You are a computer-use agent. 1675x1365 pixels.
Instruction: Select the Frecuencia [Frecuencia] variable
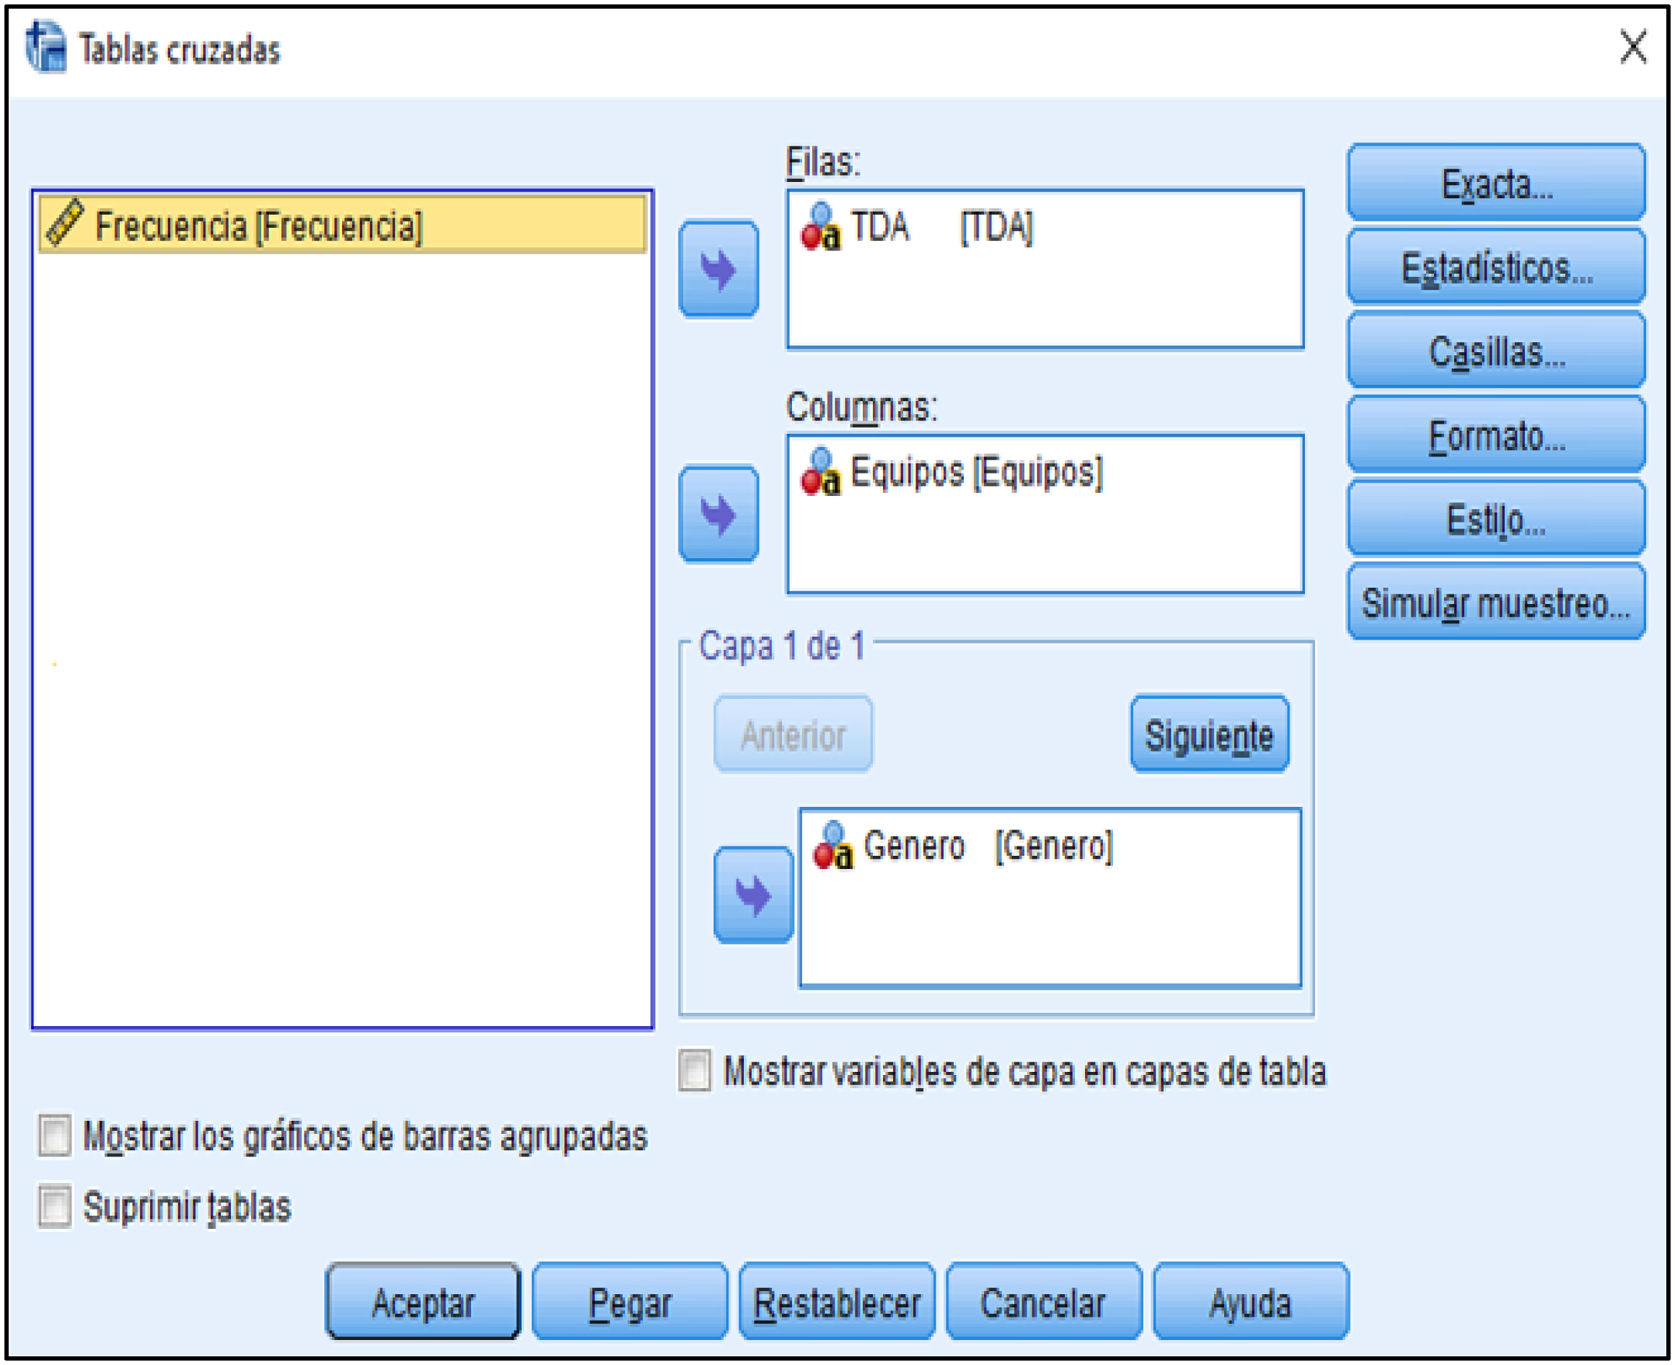click(343, 224)
